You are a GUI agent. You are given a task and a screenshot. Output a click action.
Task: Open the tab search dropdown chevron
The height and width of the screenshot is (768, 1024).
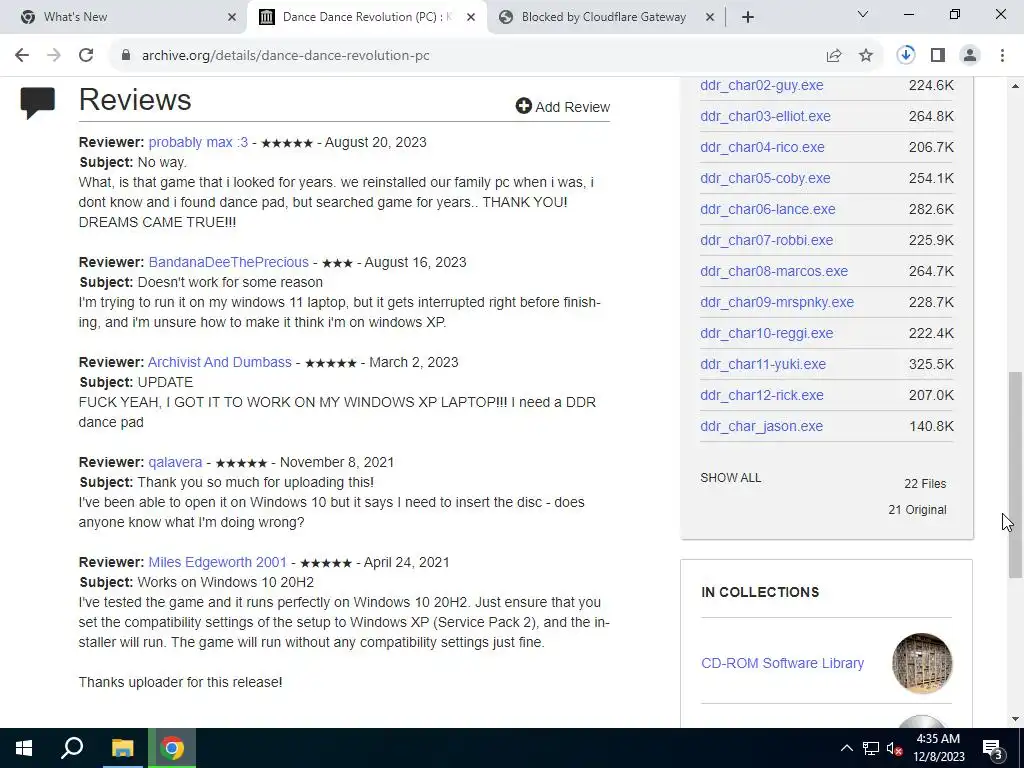[863, 14]
